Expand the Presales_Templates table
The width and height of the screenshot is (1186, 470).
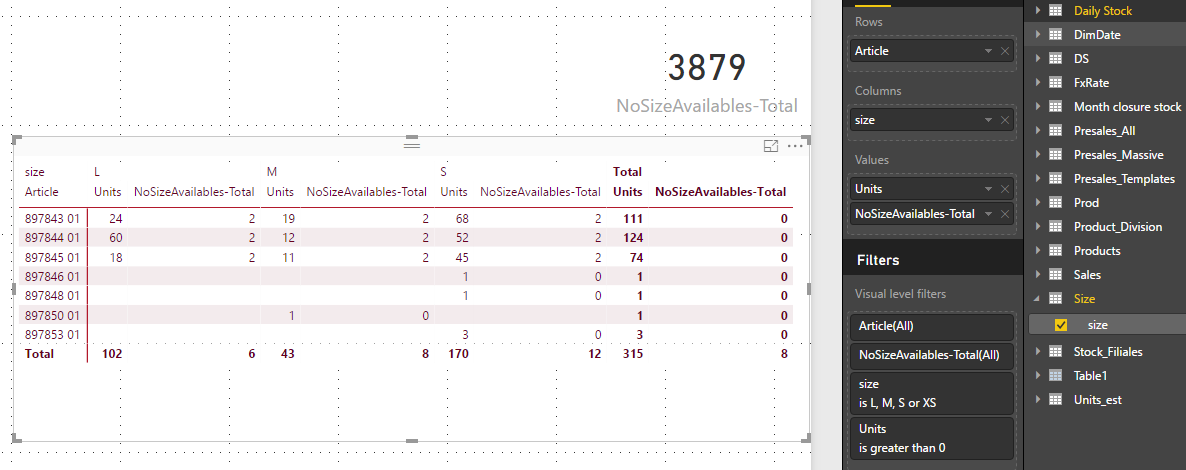(x=1037, y=179)
